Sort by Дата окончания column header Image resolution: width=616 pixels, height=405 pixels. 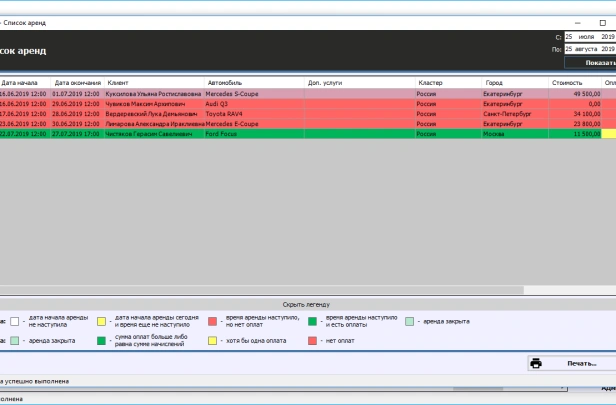[x=77, y=82]
